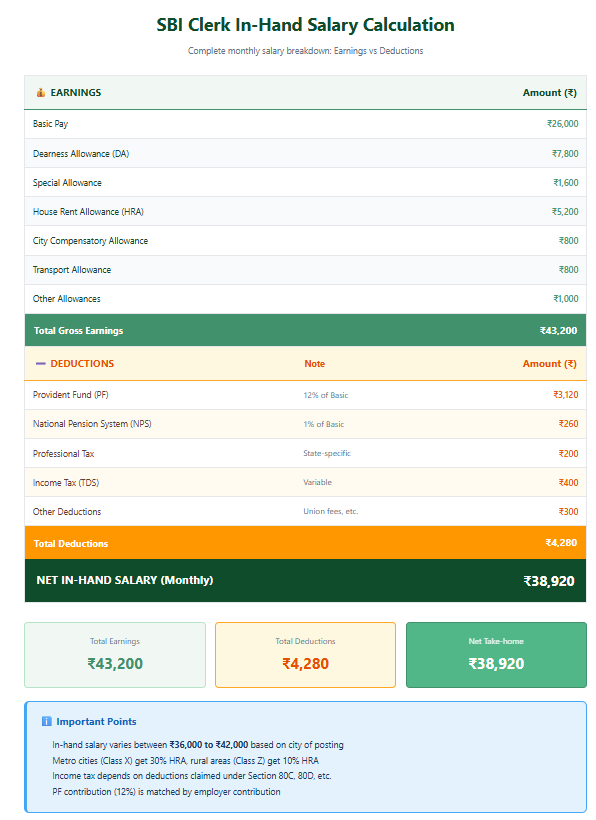Screen dimensions: 596x820
Task: Click the '1% of Basic' note
Action: [x=324, y=424]
